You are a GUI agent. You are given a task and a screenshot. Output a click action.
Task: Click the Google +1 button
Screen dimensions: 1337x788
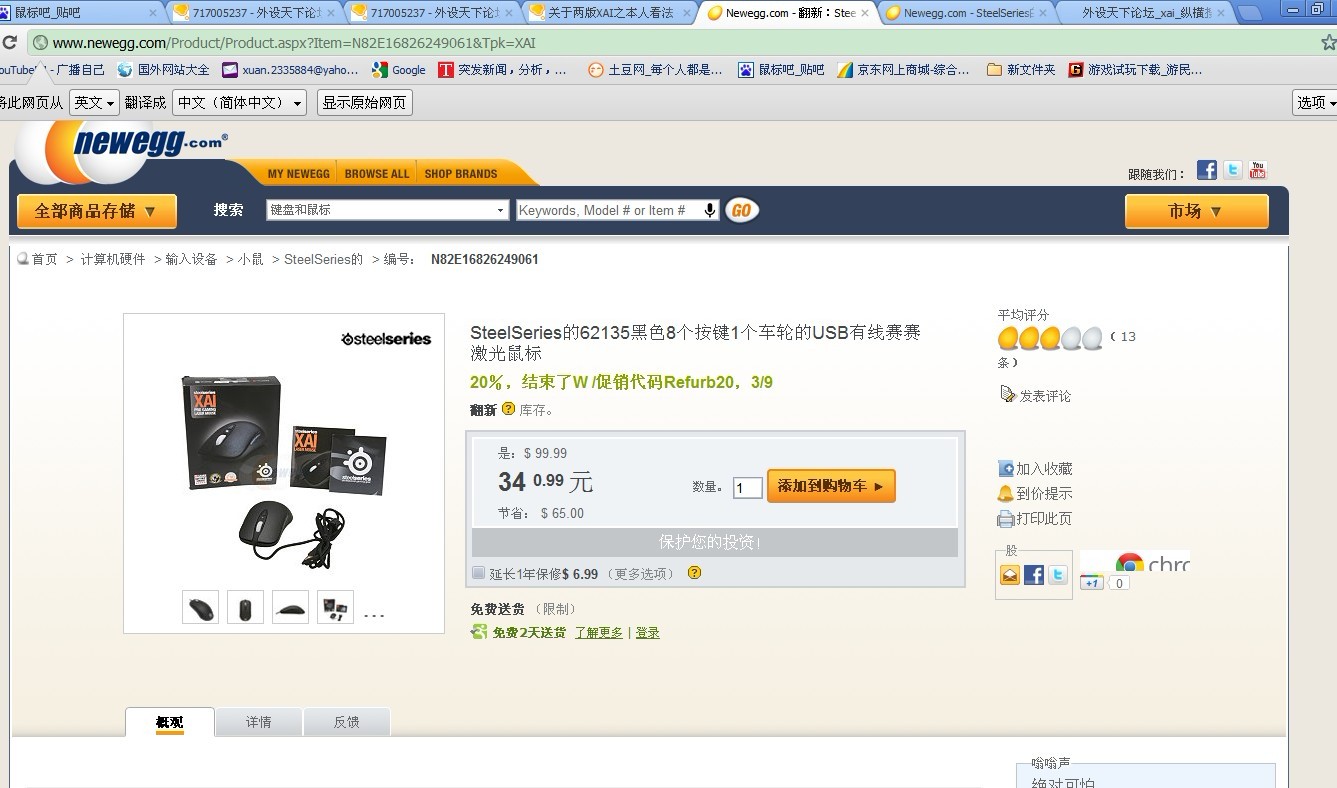[1091, 583]
